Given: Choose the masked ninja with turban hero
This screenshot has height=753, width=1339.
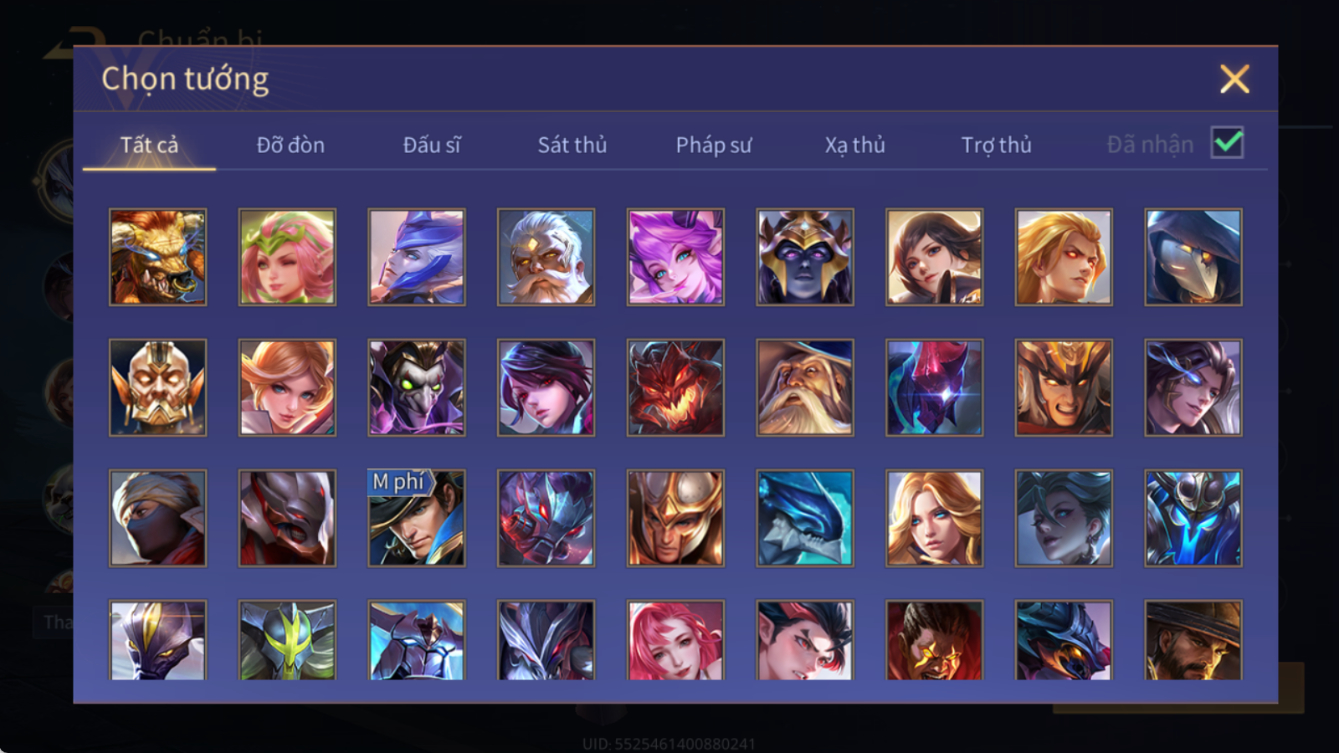Looking at the screenshot, I should point(158,518).
